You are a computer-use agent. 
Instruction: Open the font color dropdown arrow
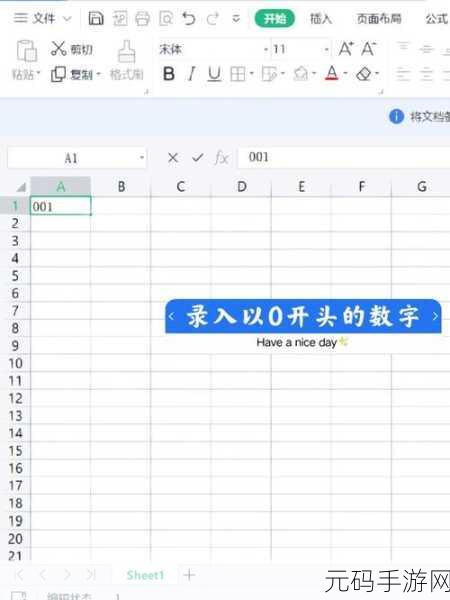[x=345, y=73]
